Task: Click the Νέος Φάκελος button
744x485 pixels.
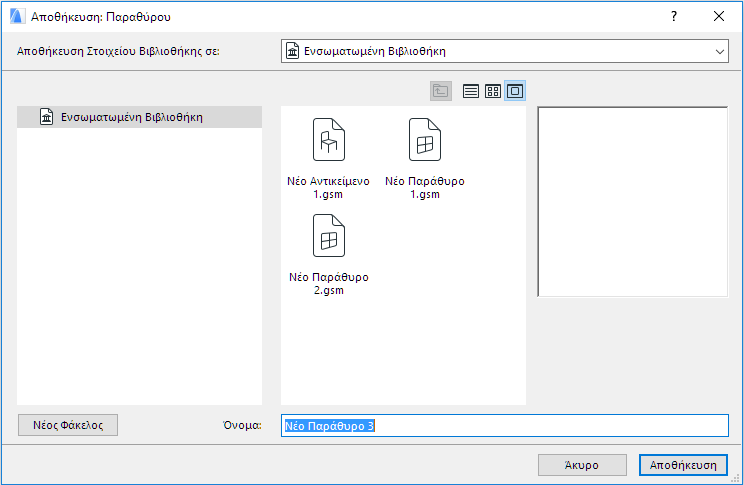Action: [x=68, y=425]
